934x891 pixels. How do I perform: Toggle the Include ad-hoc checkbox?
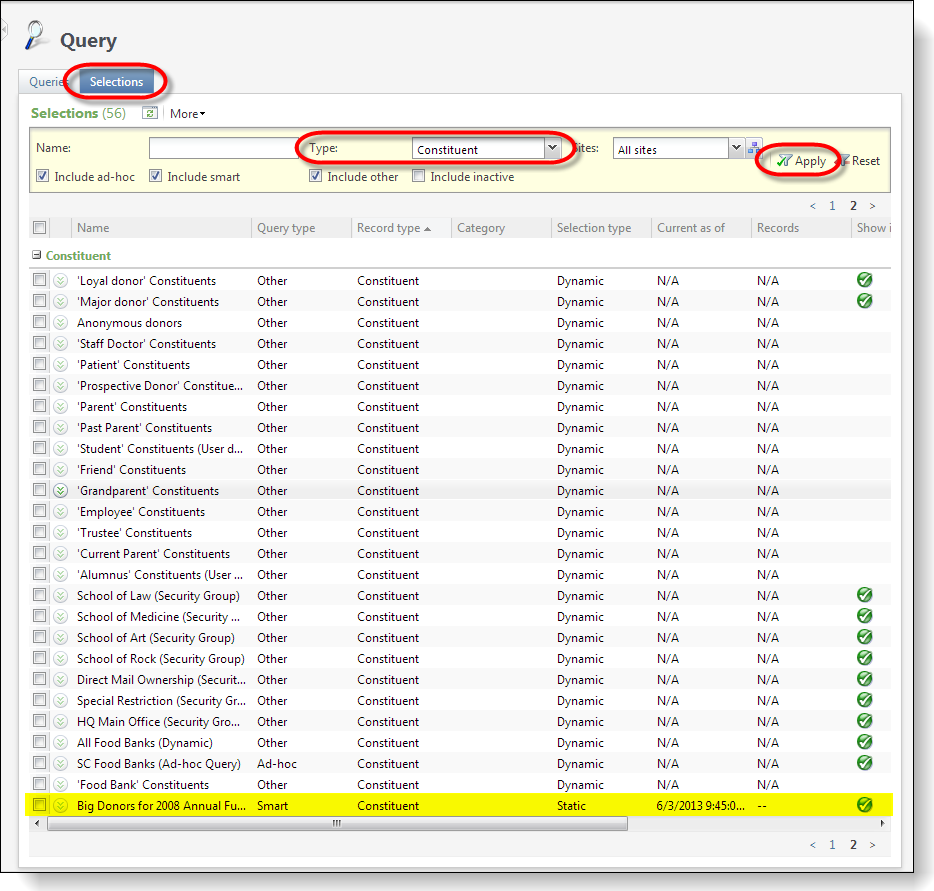[x=43, y=176]
